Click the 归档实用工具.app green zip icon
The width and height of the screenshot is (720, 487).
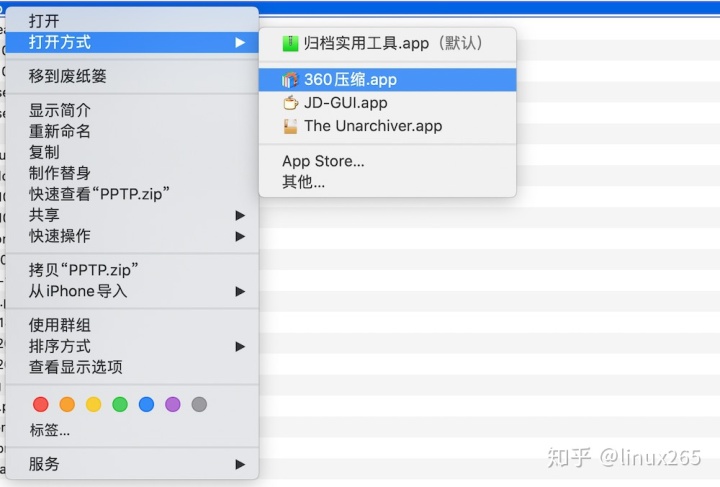coord(290,44)
